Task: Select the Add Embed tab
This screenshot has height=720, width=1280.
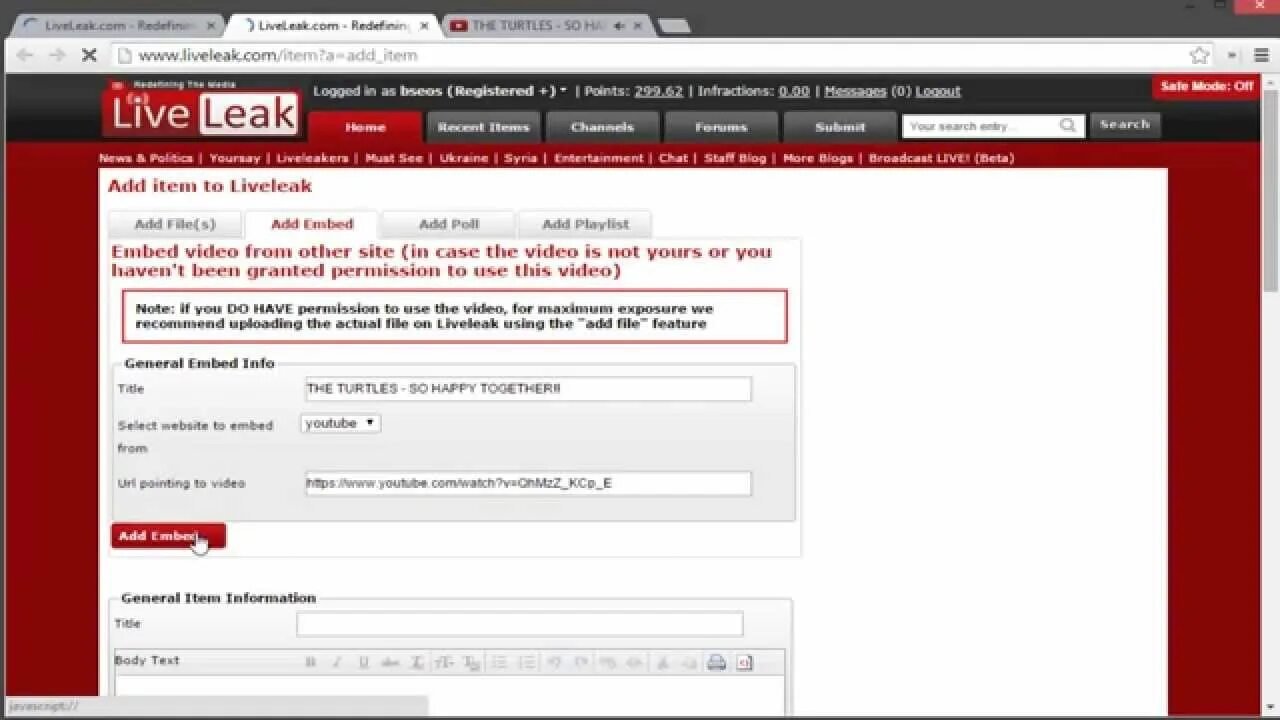Action: [x=312, y=224]
